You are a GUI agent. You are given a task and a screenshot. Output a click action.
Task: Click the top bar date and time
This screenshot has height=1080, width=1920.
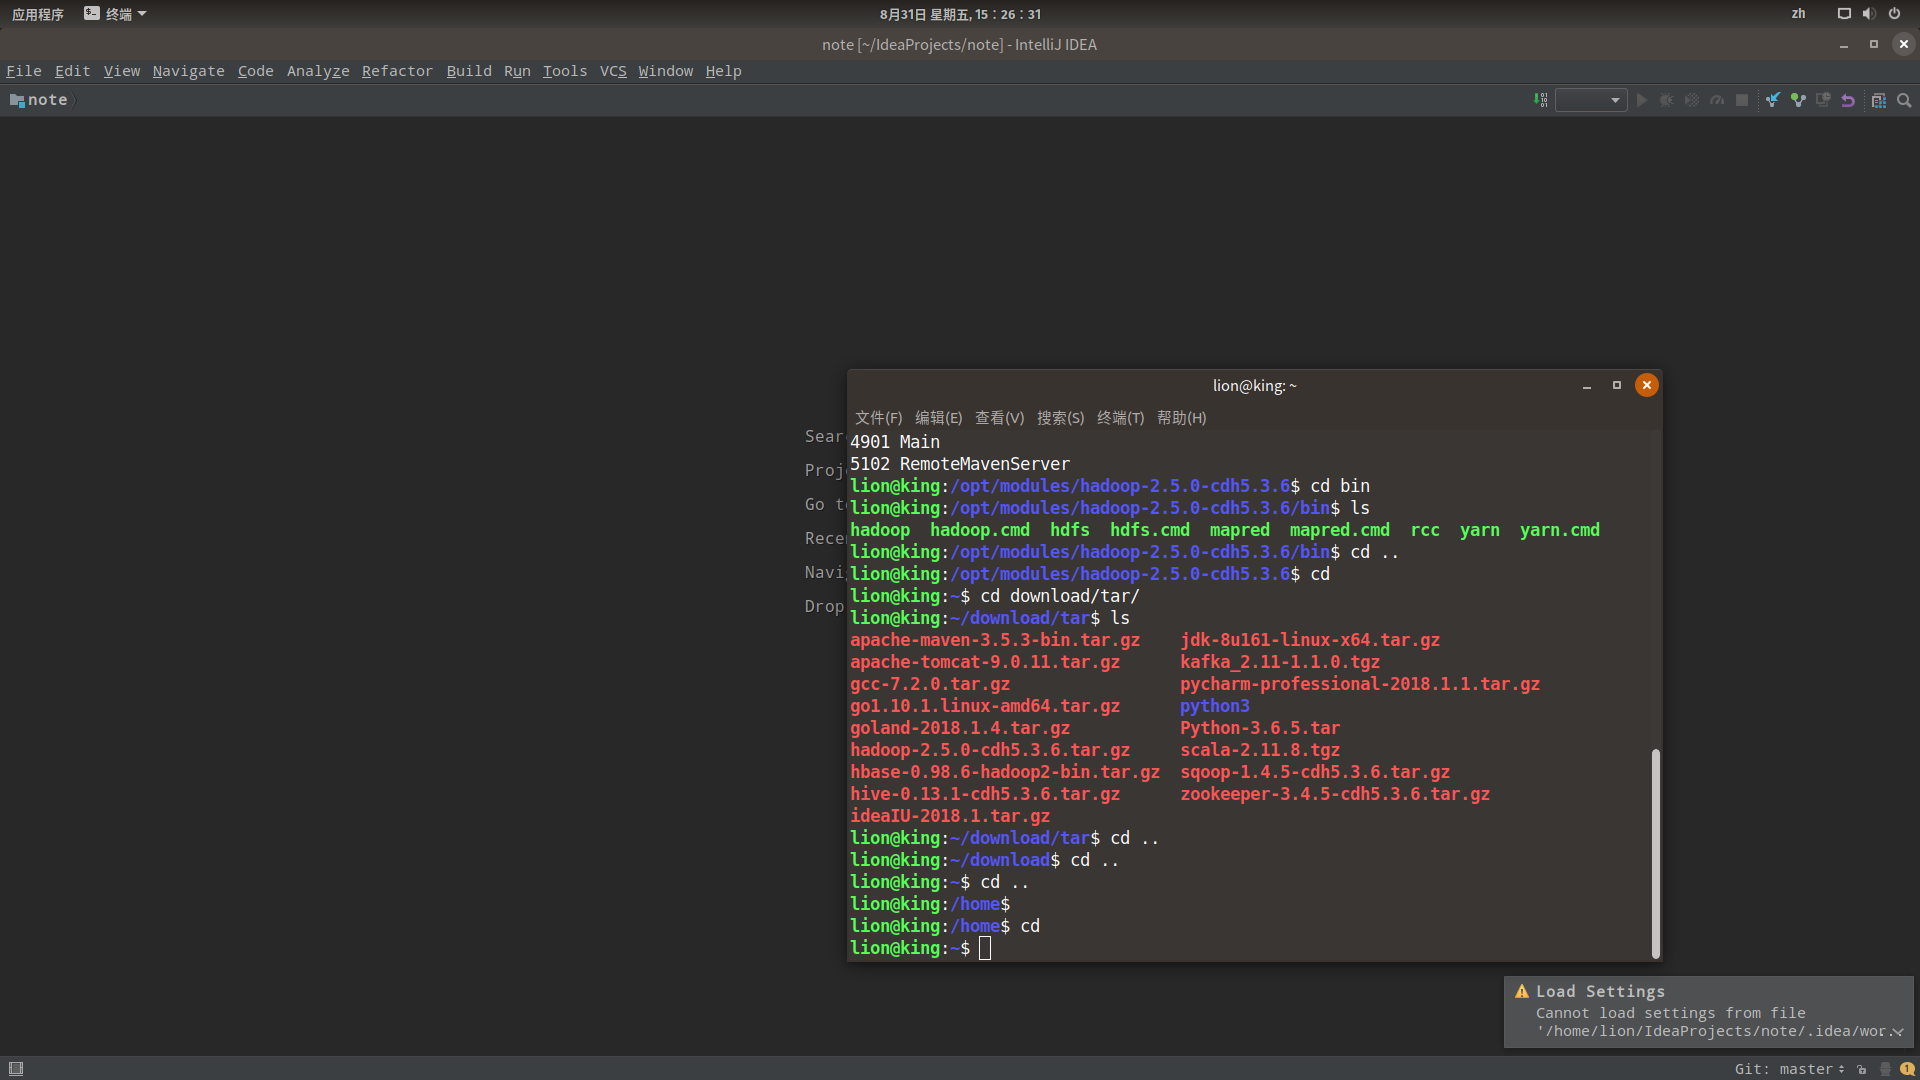960,14
